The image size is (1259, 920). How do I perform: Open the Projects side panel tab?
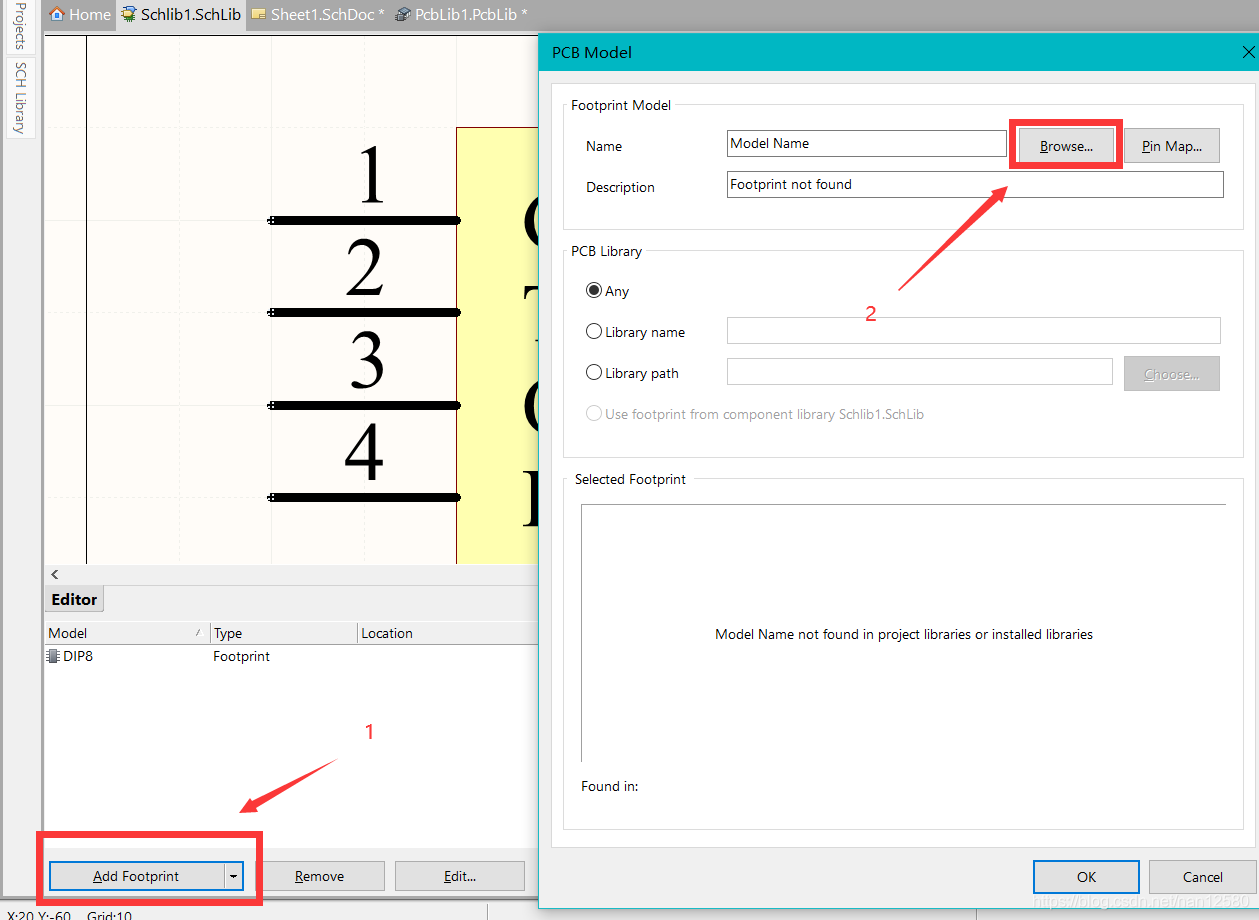pyautogui.click(x=20, y=26)
